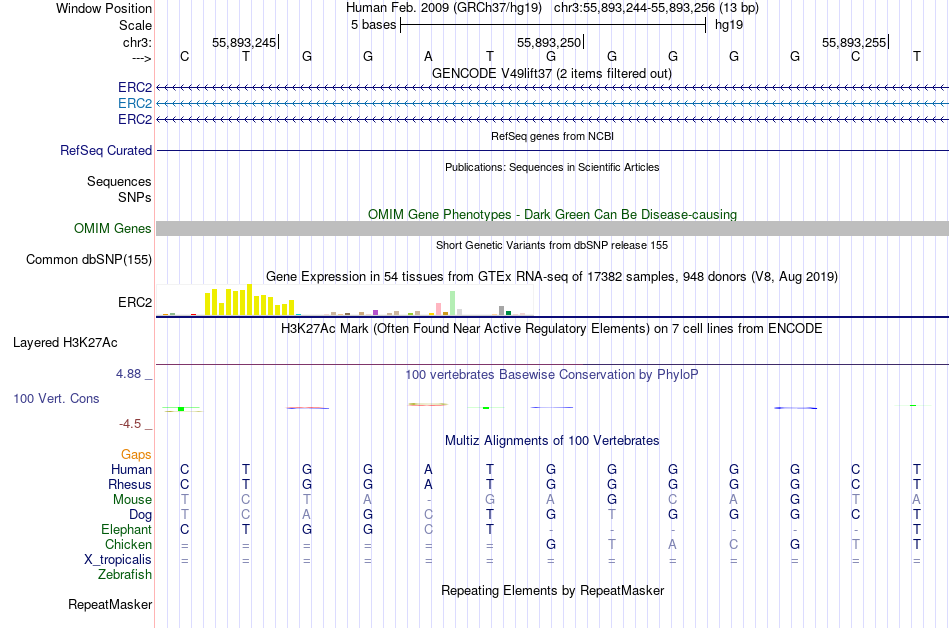Click the Human row's A base
Screen dimensions: 950x628
(428, 470)
